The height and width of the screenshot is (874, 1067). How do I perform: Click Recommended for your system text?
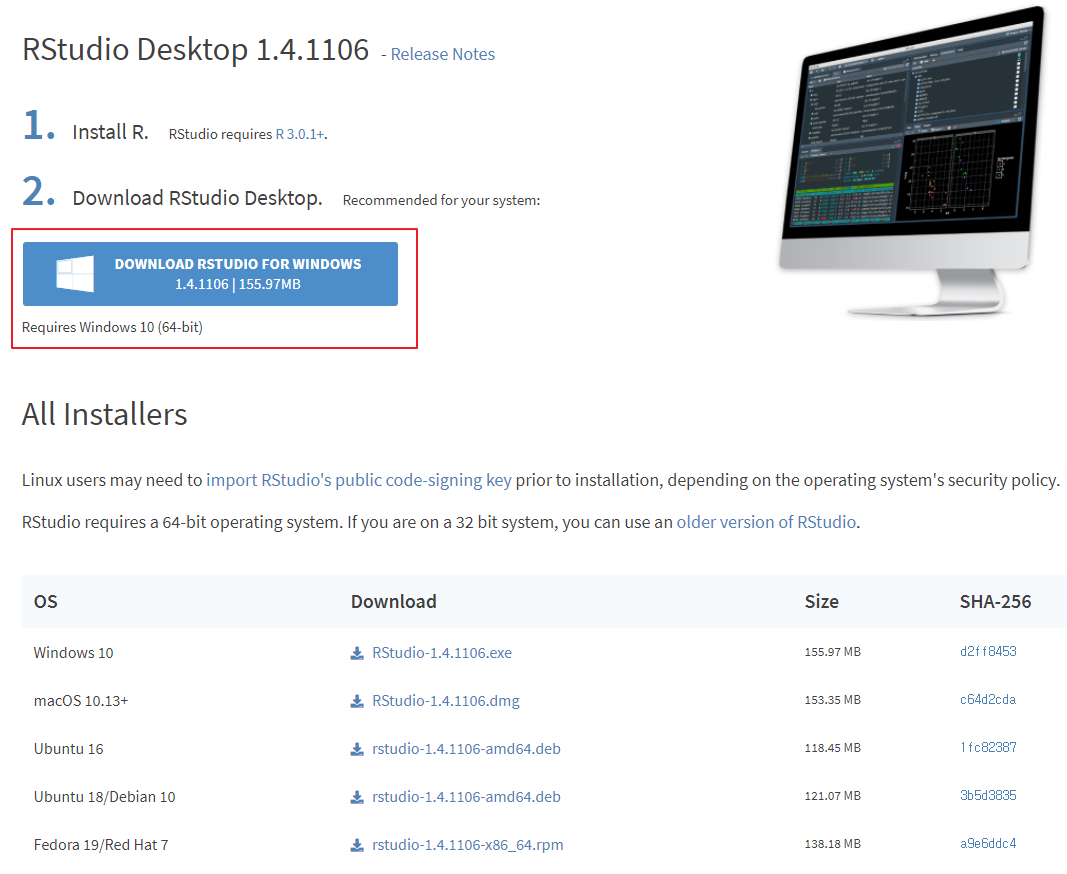(x=441, y=200)
